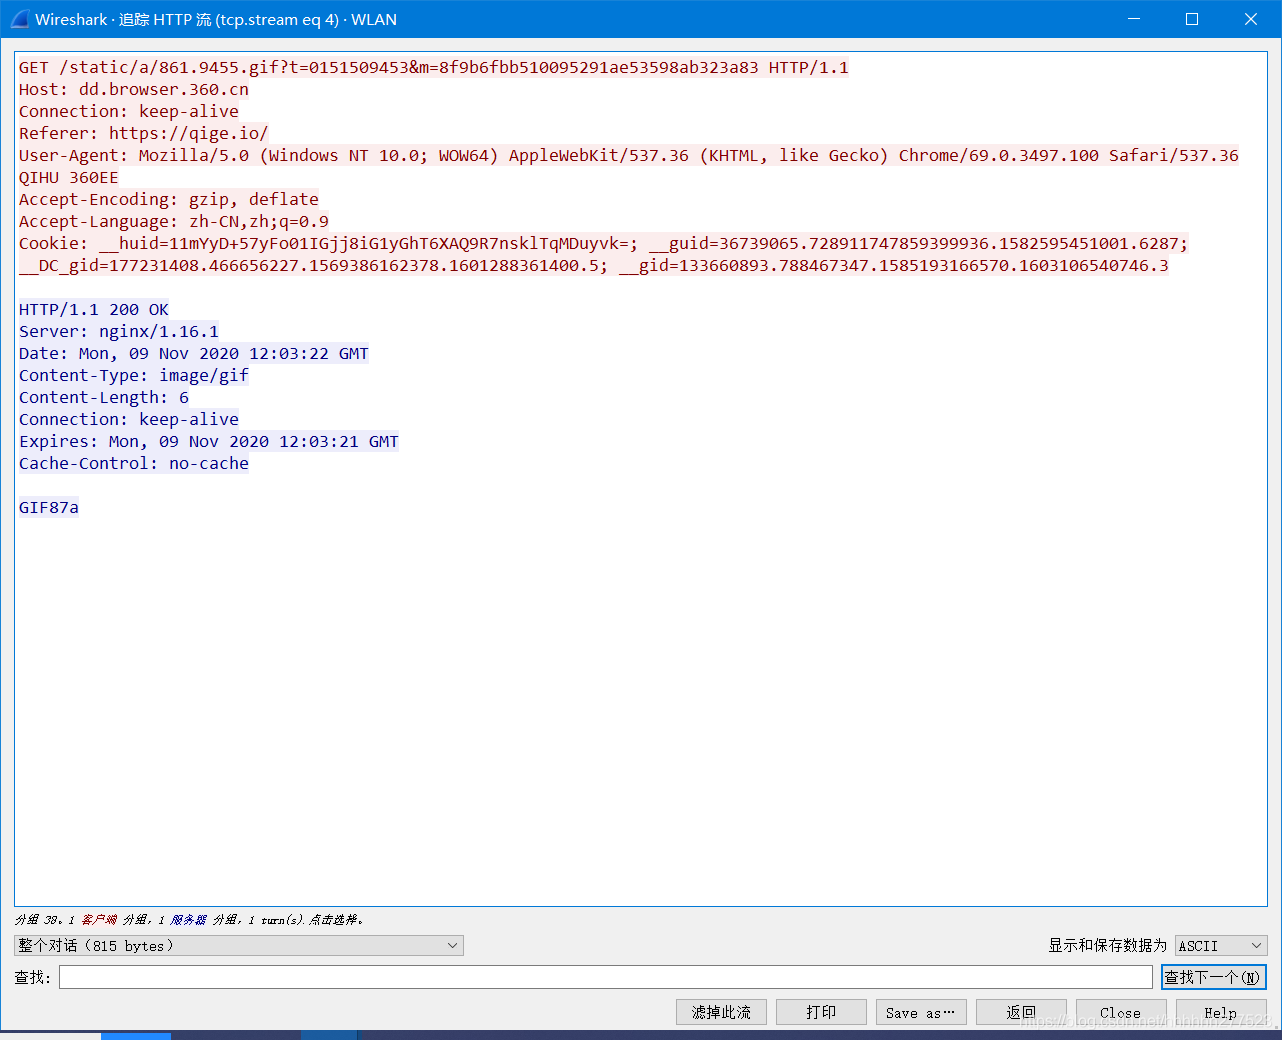Maximize the Wireshark stream window
Image resolution: width=1282 pixels, height=1040 pixels.
click(1192, 19)
